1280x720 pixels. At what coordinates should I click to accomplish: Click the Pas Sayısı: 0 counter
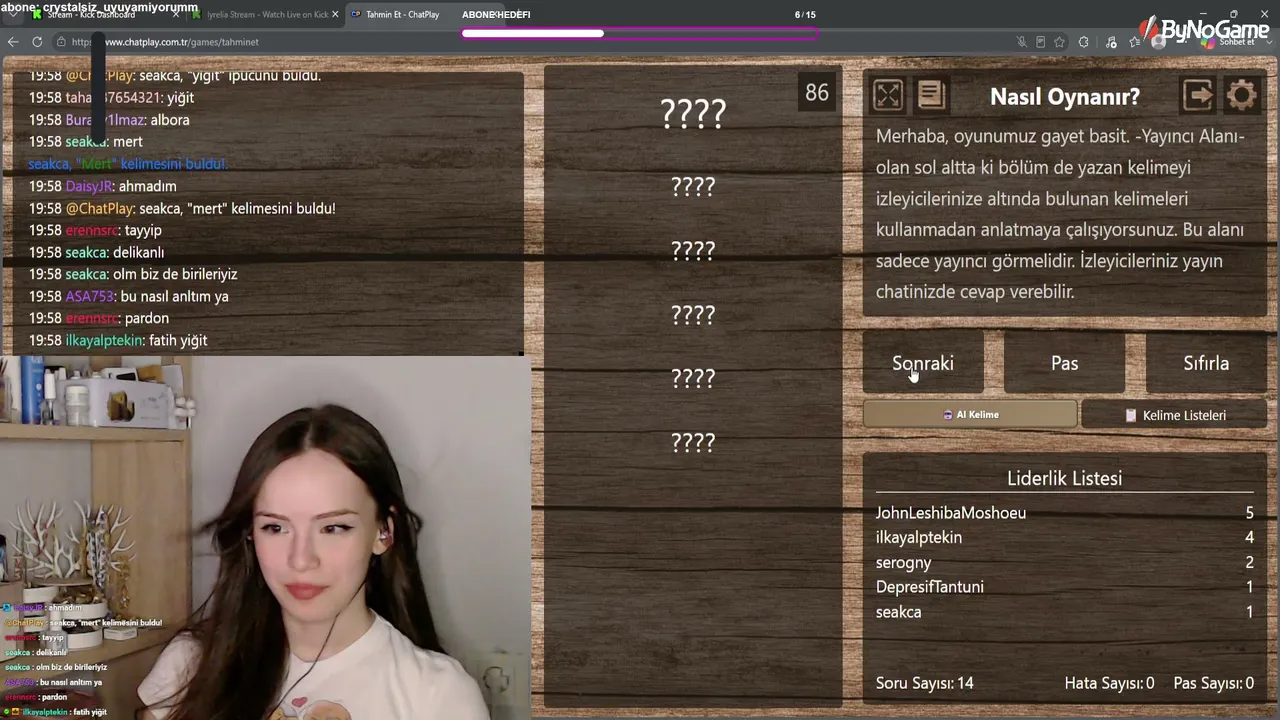1213,683
